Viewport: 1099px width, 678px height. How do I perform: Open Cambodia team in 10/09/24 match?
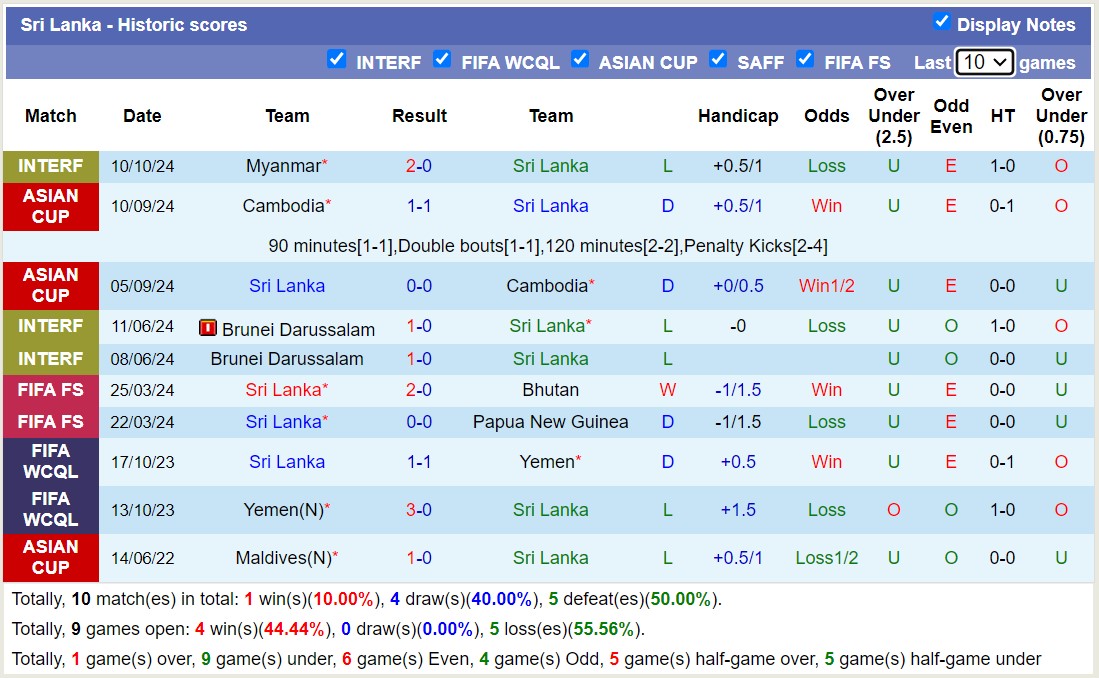click(283, 206)
